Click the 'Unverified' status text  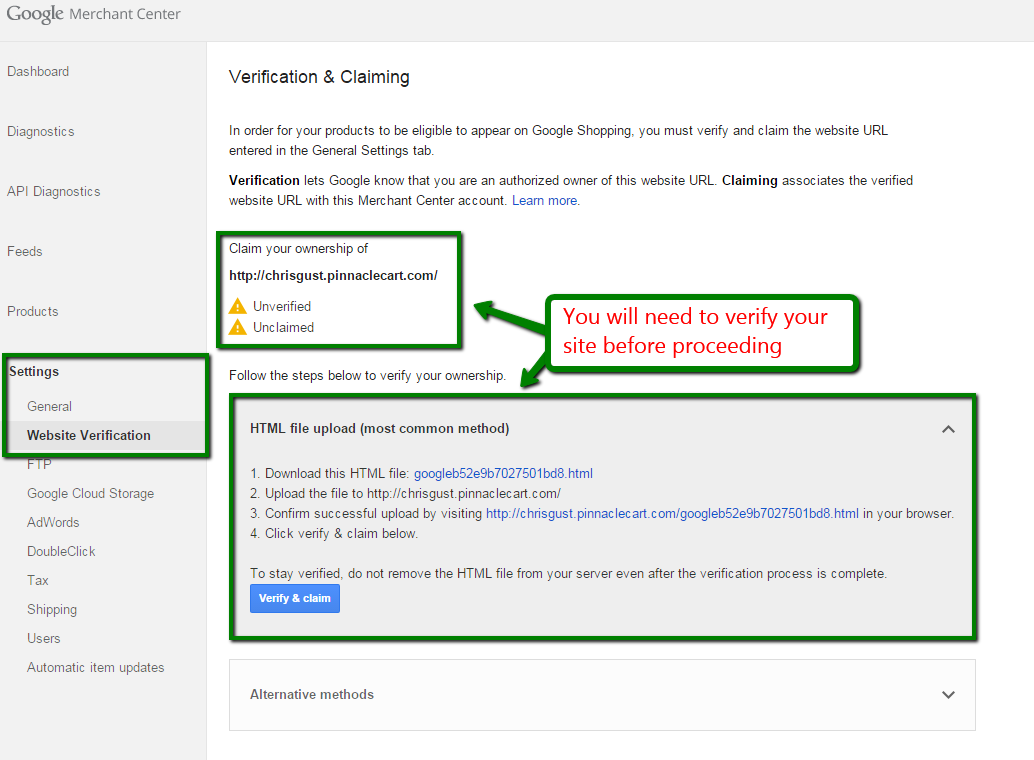click(282, 306)
